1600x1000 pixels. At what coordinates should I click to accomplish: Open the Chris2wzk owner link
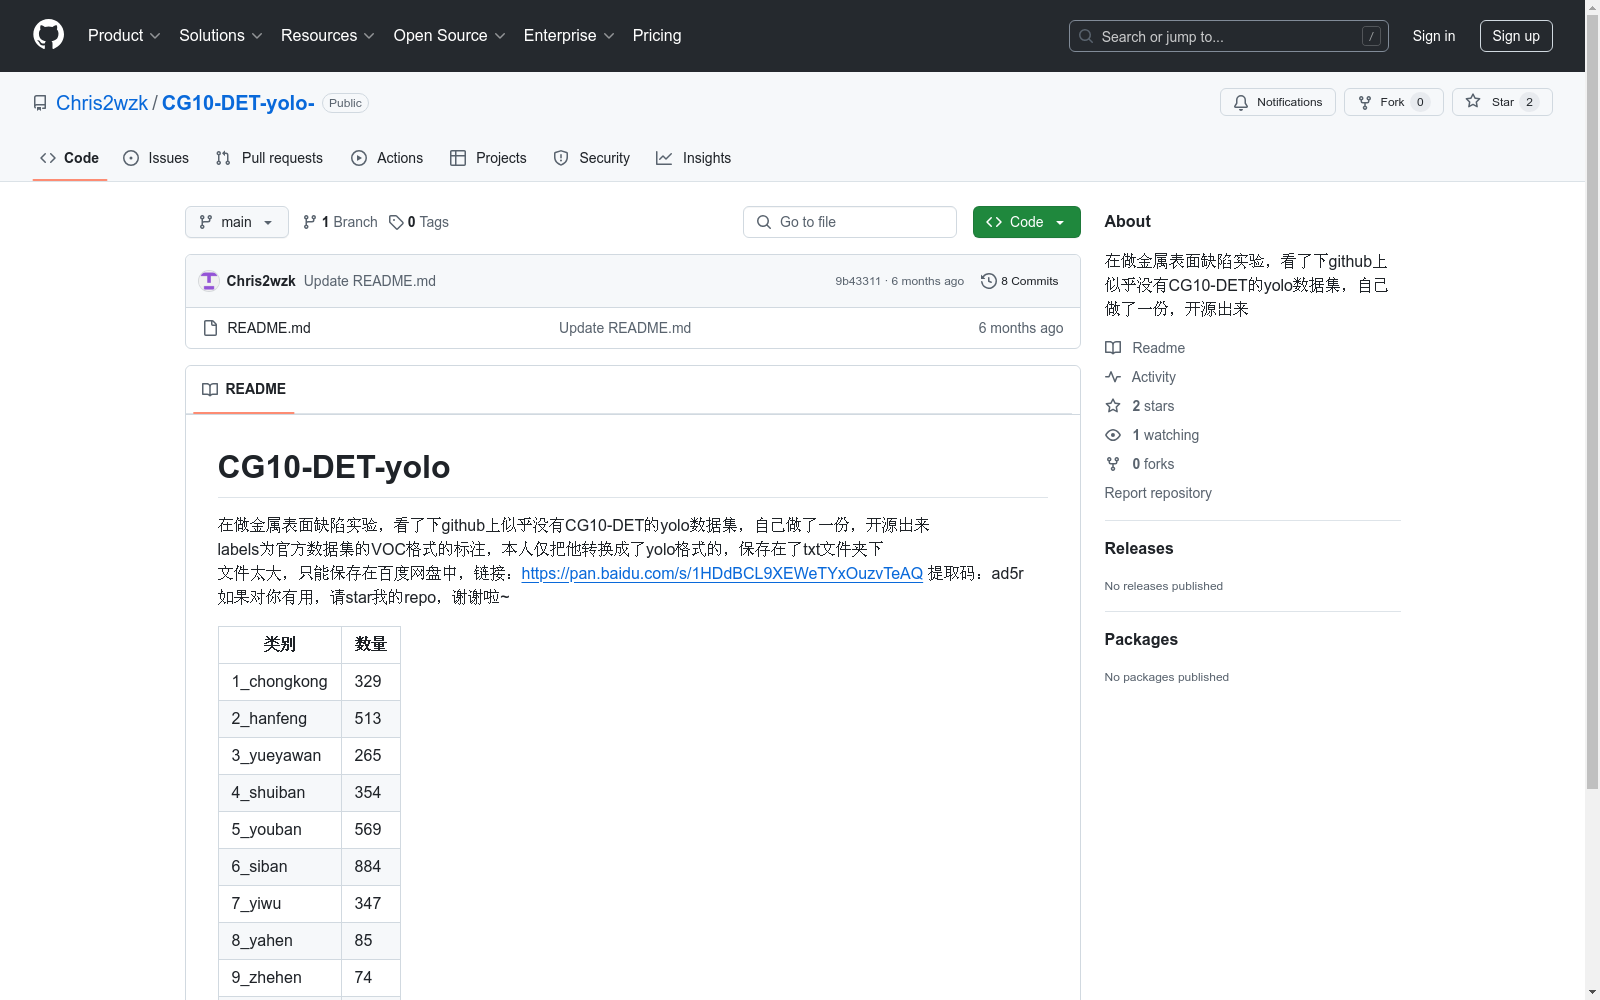coord(102,103)
